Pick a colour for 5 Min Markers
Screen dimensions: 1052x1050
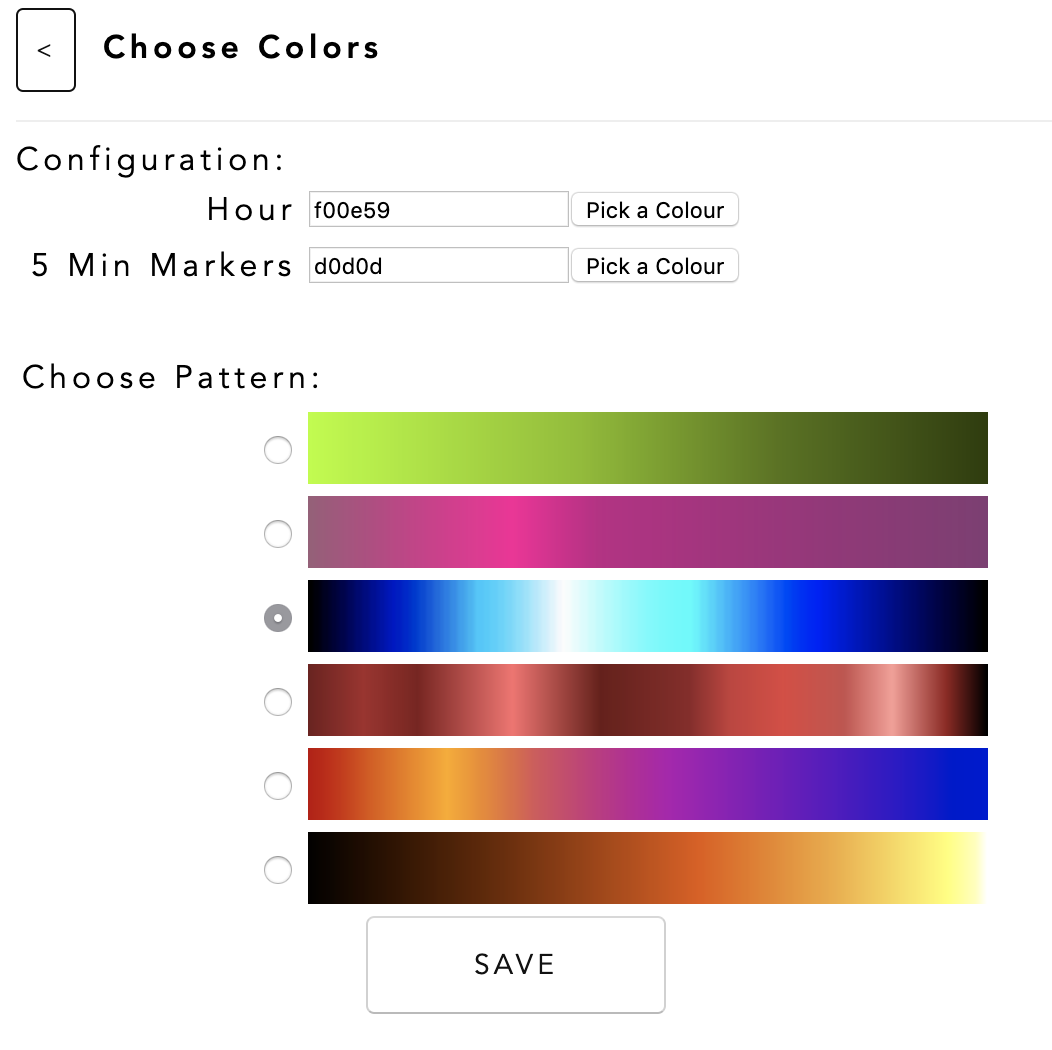[x=655, y=266]
